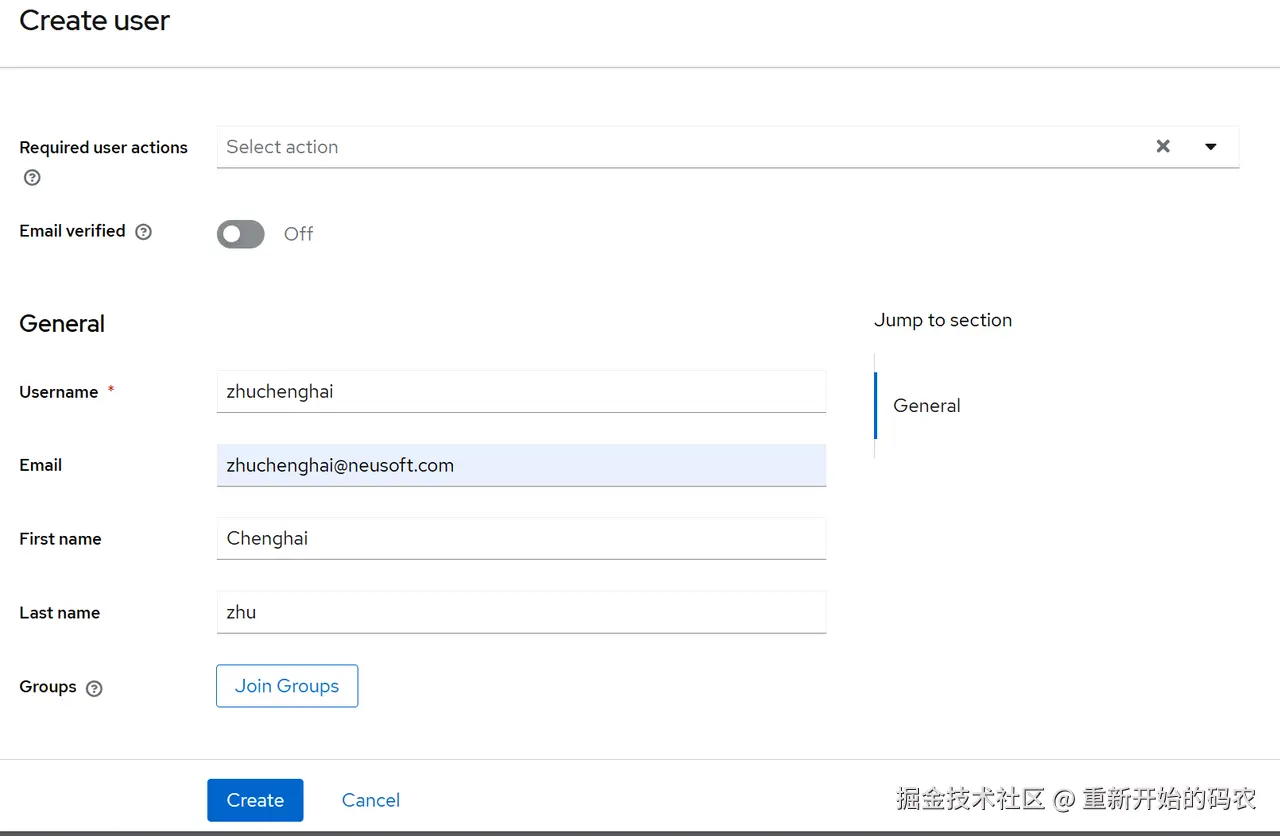The width and height of the screenshot is (1280, 836).
Task: Select the Email input field
Action: tap(521, 465)
